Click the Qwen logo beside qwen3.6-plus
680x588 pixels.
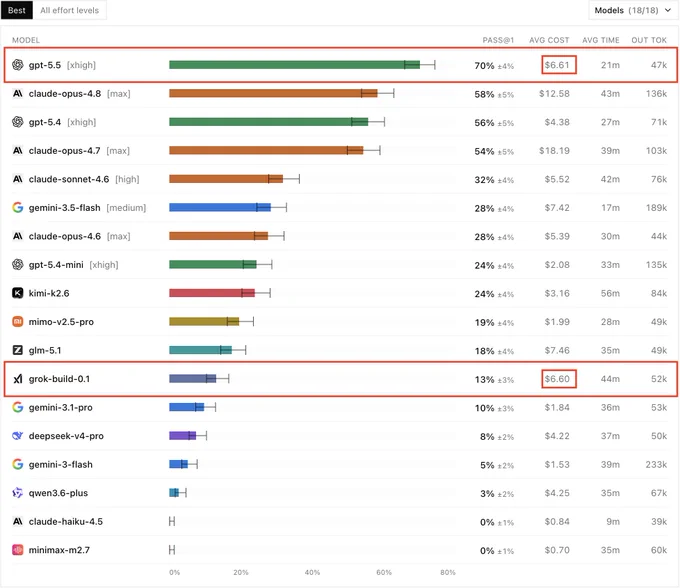(17, 493)
